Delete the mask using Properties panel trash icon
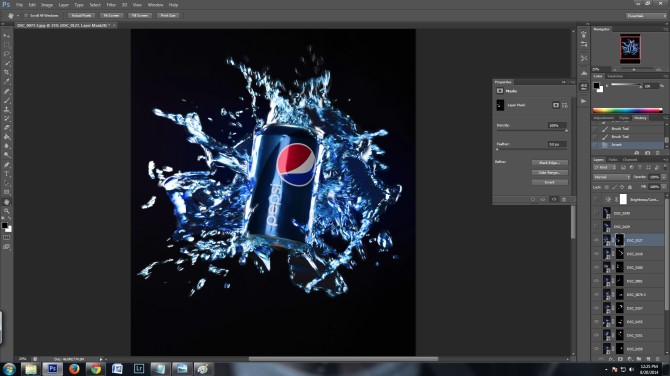This screenshot has height=376, width=670. pyautogui.click(x=564, y=200)
